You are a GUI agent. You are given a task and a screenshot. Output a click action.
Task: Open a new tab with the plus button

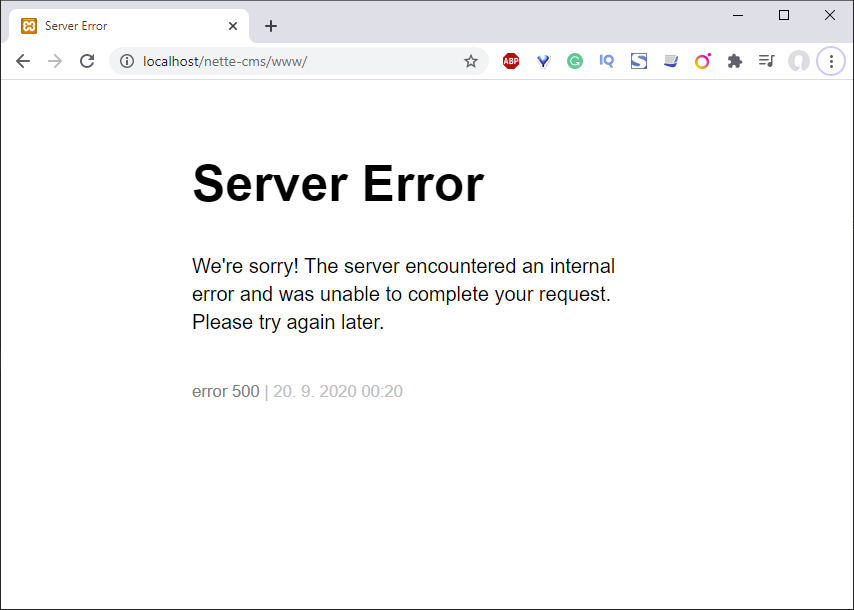(271, 25)
